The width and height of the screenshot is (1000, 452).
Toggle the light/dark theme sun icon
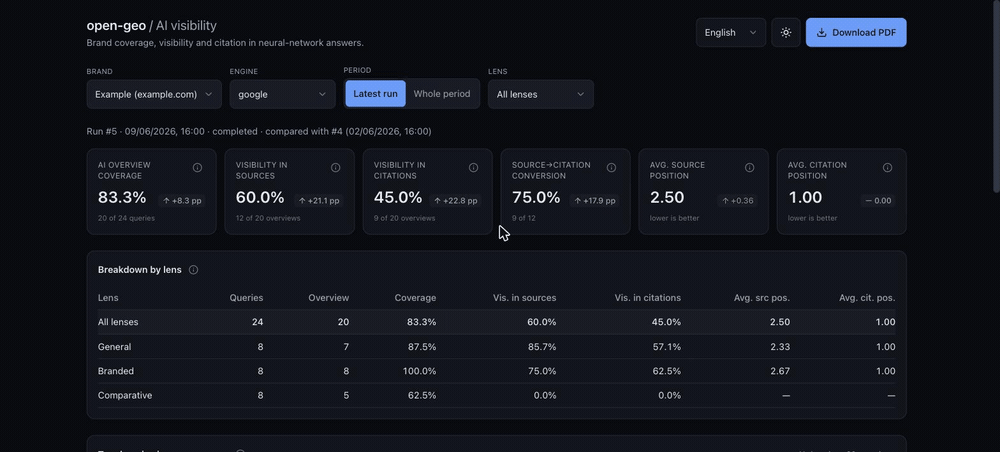tap(786, 33)
